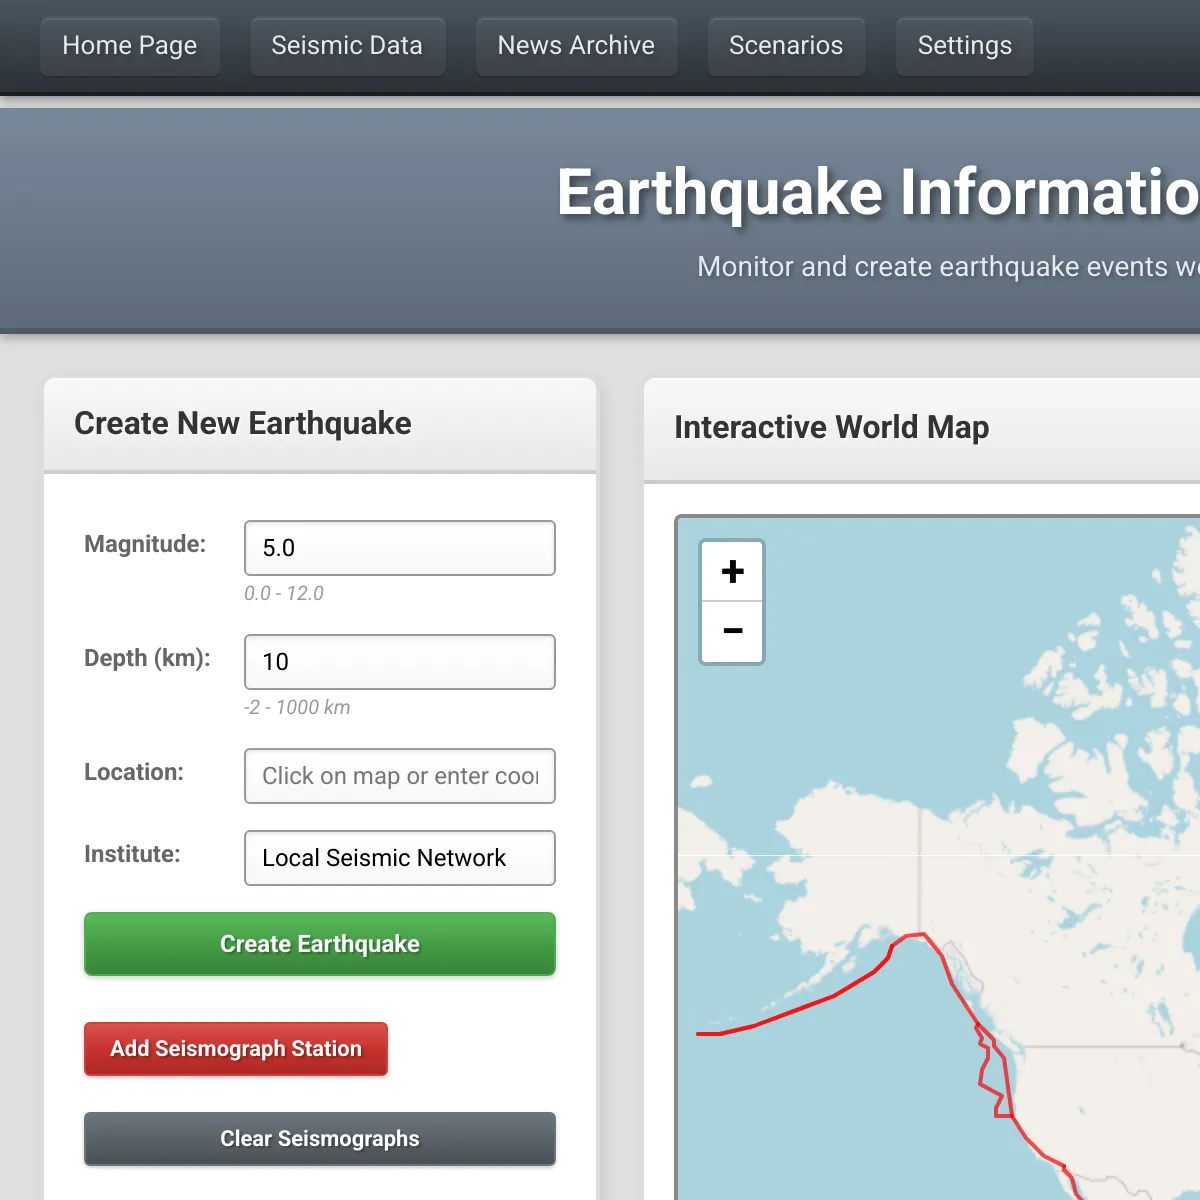Image resolution: width=1200 pixels, height=1200 pixels.
Task: Switch to the Scenarios page
Action: [786, 46]
